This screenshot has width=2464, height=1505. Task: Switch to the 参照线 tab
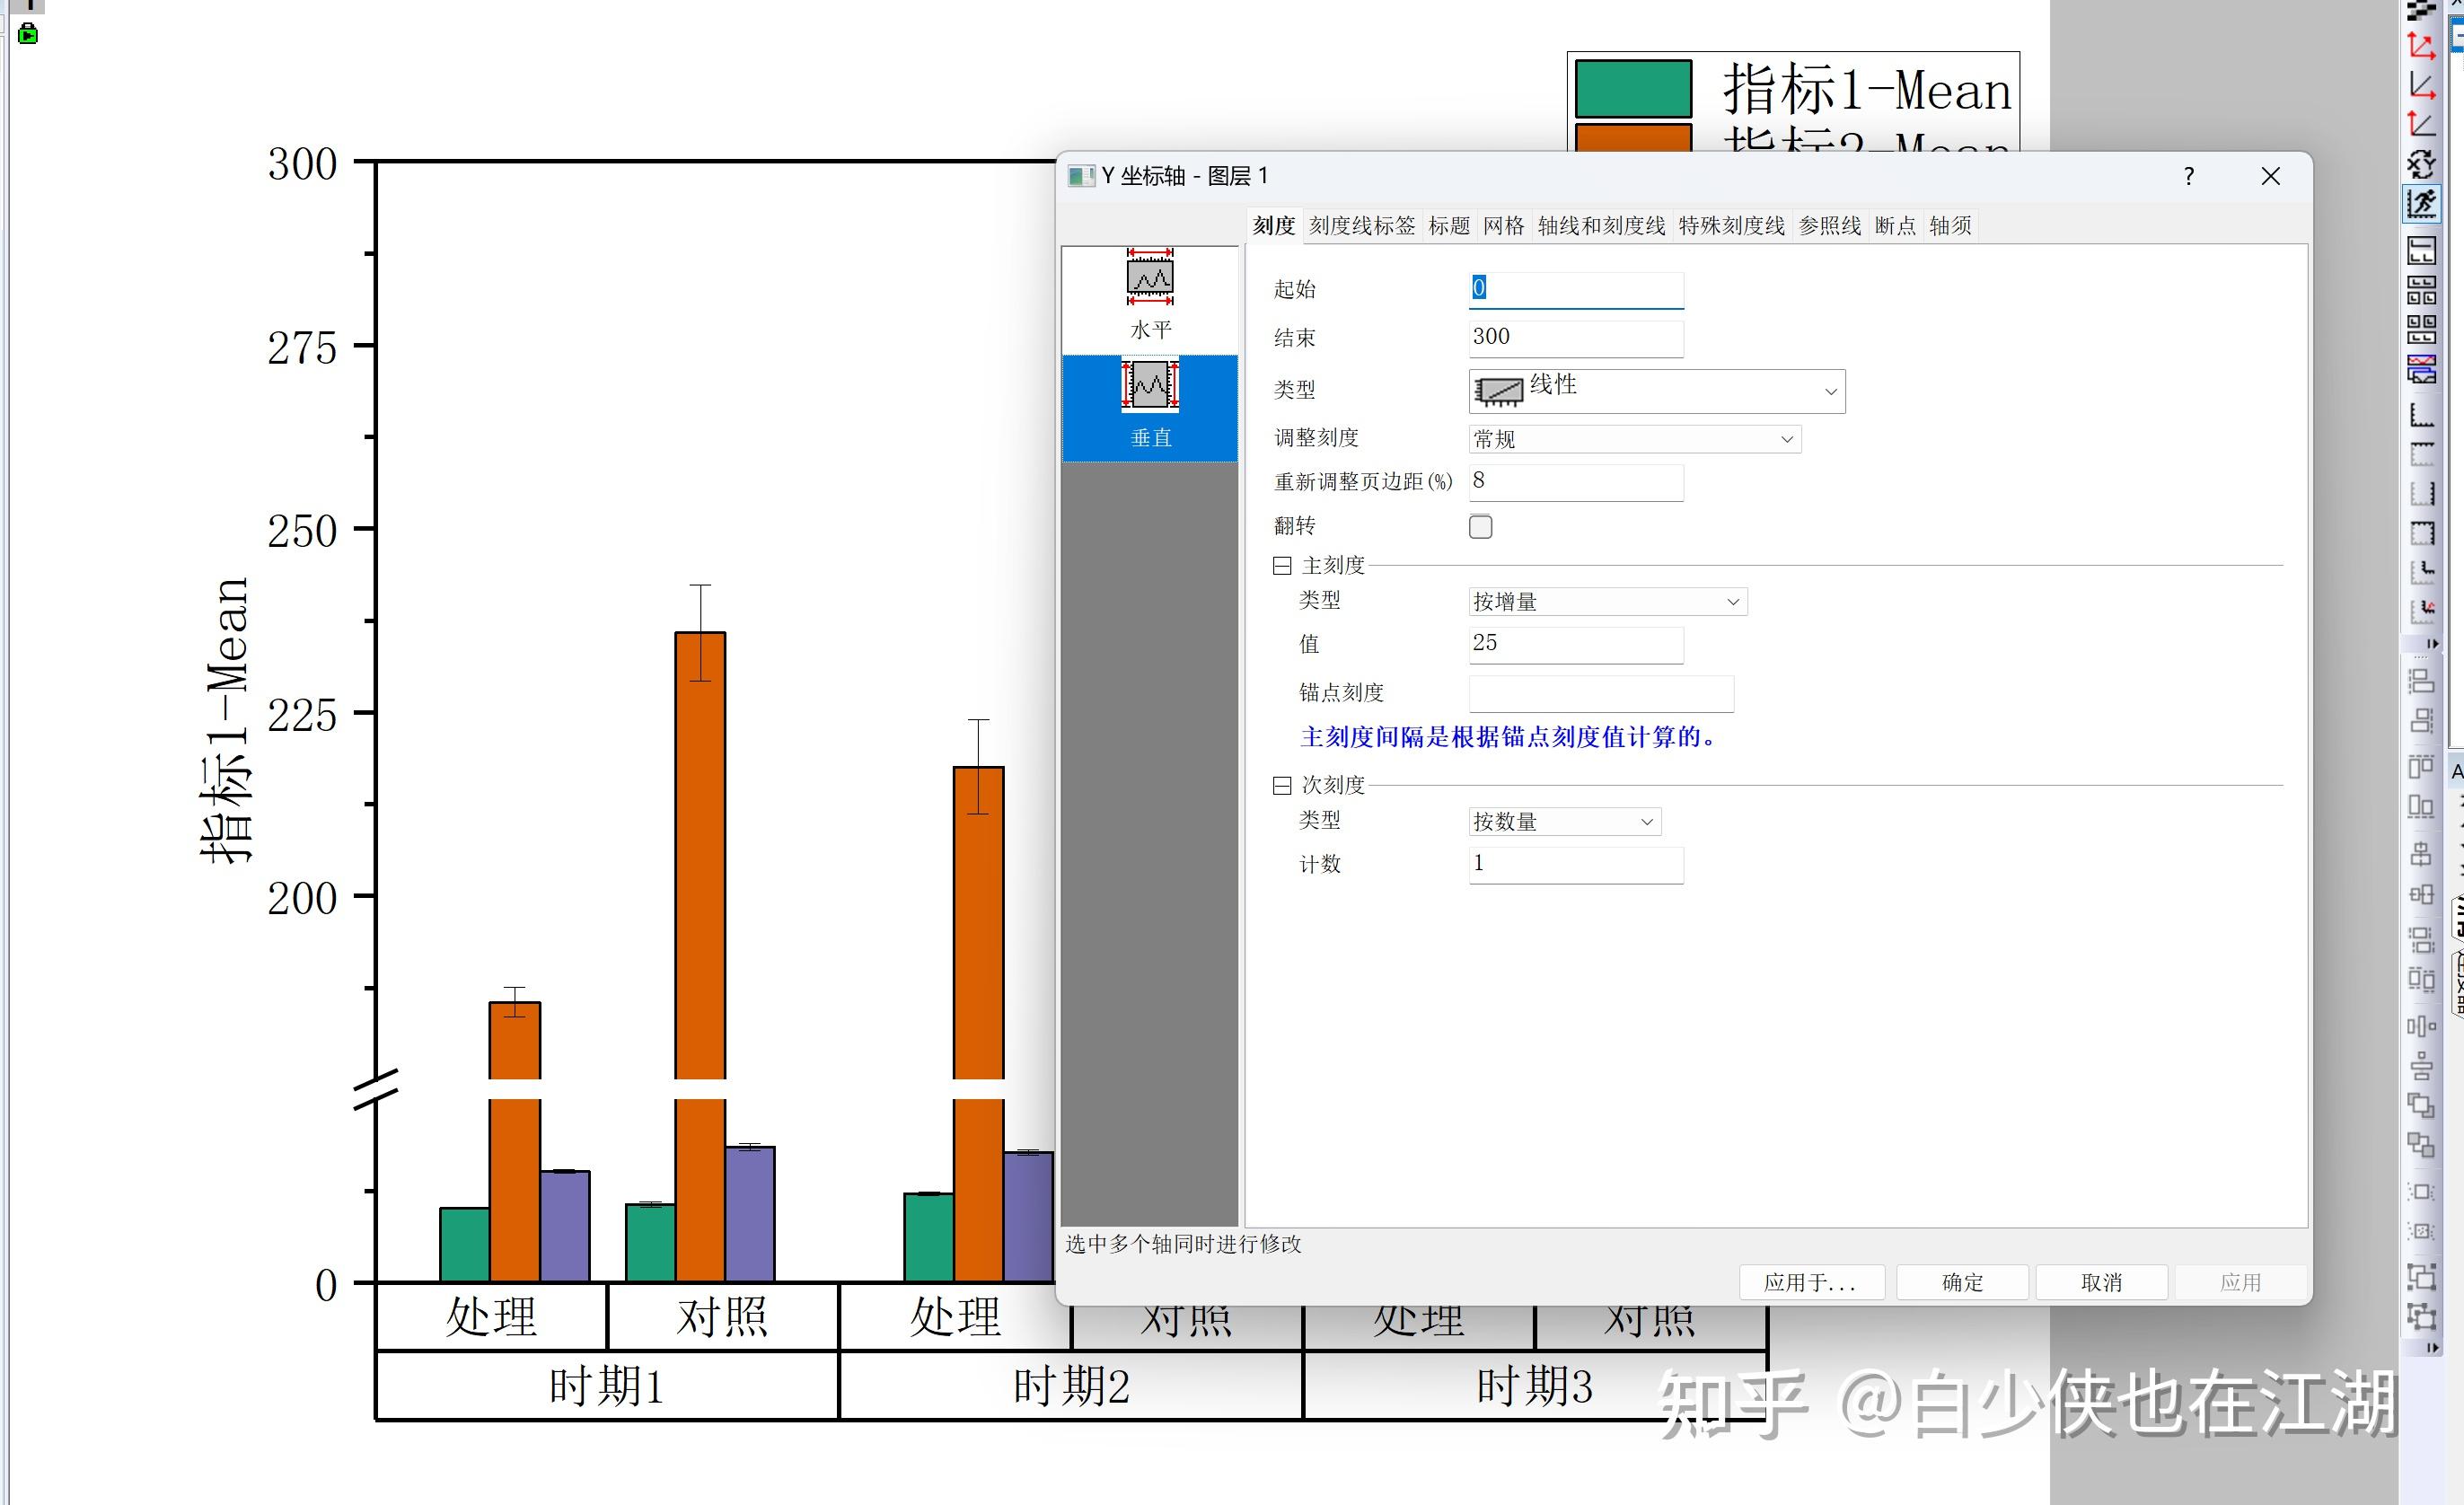pyautogui.click(x=1829, y=226)
